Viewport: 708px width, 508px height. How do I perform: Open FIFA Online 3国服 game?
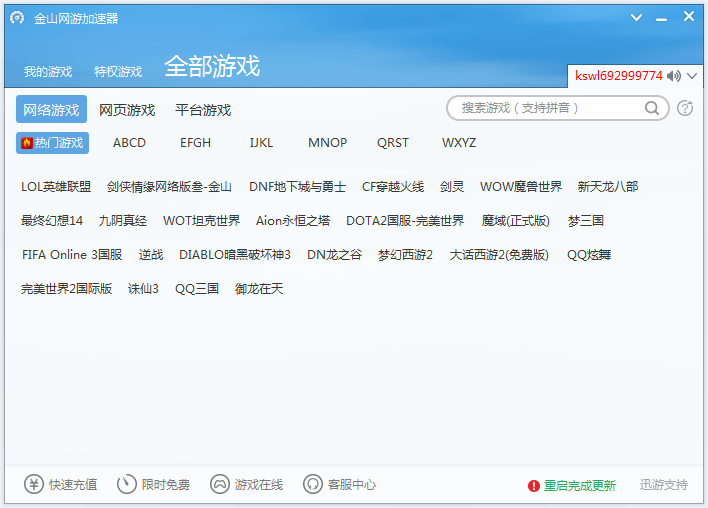coord(72,255)
